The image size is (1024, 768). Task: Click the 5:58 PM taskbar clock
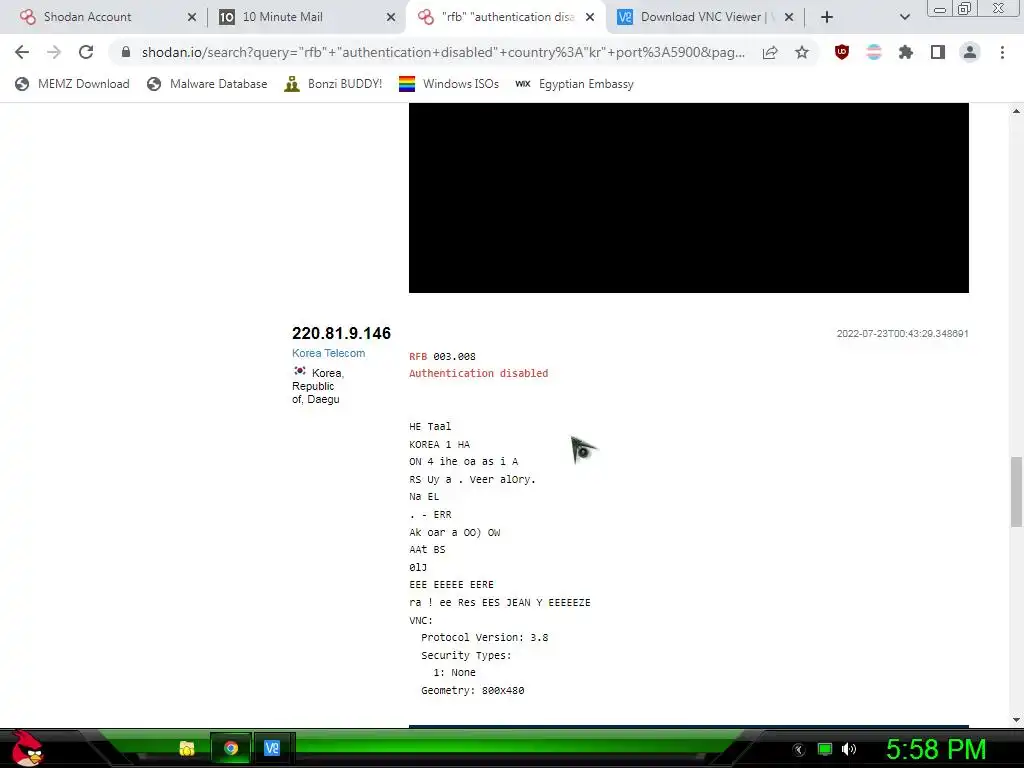936,749
